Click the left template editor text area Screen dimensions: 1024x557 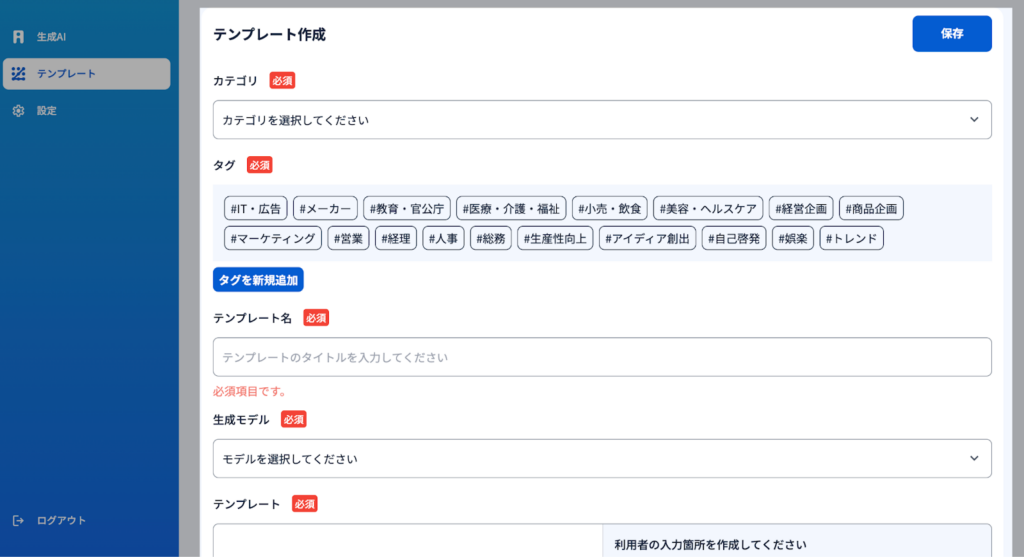click(x=407, y=540)
